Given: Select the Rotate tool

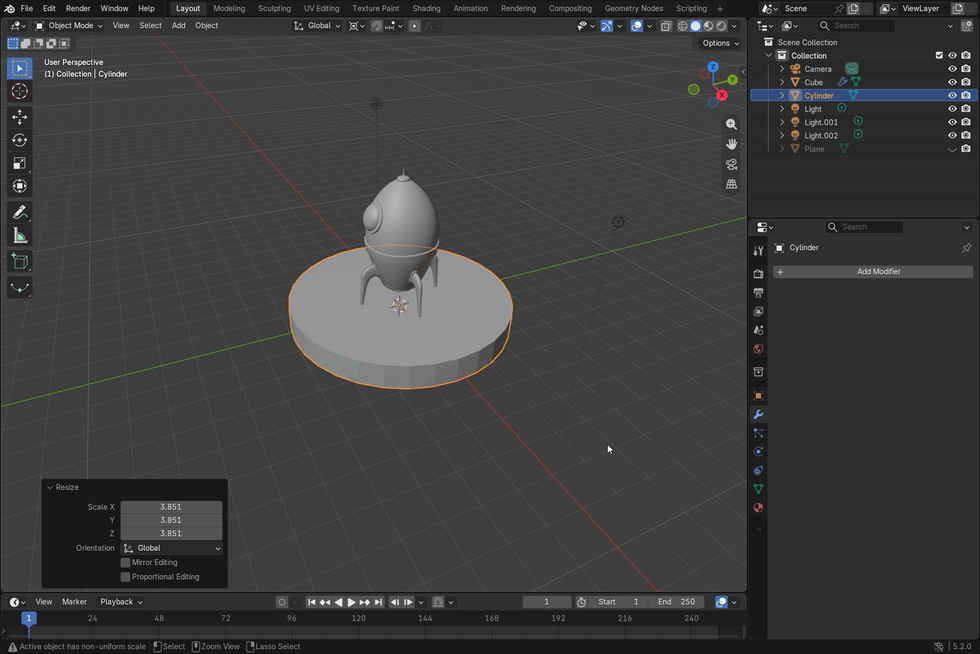Looking at the screenshot, I should pyautogui.click(x=19, y=140).
